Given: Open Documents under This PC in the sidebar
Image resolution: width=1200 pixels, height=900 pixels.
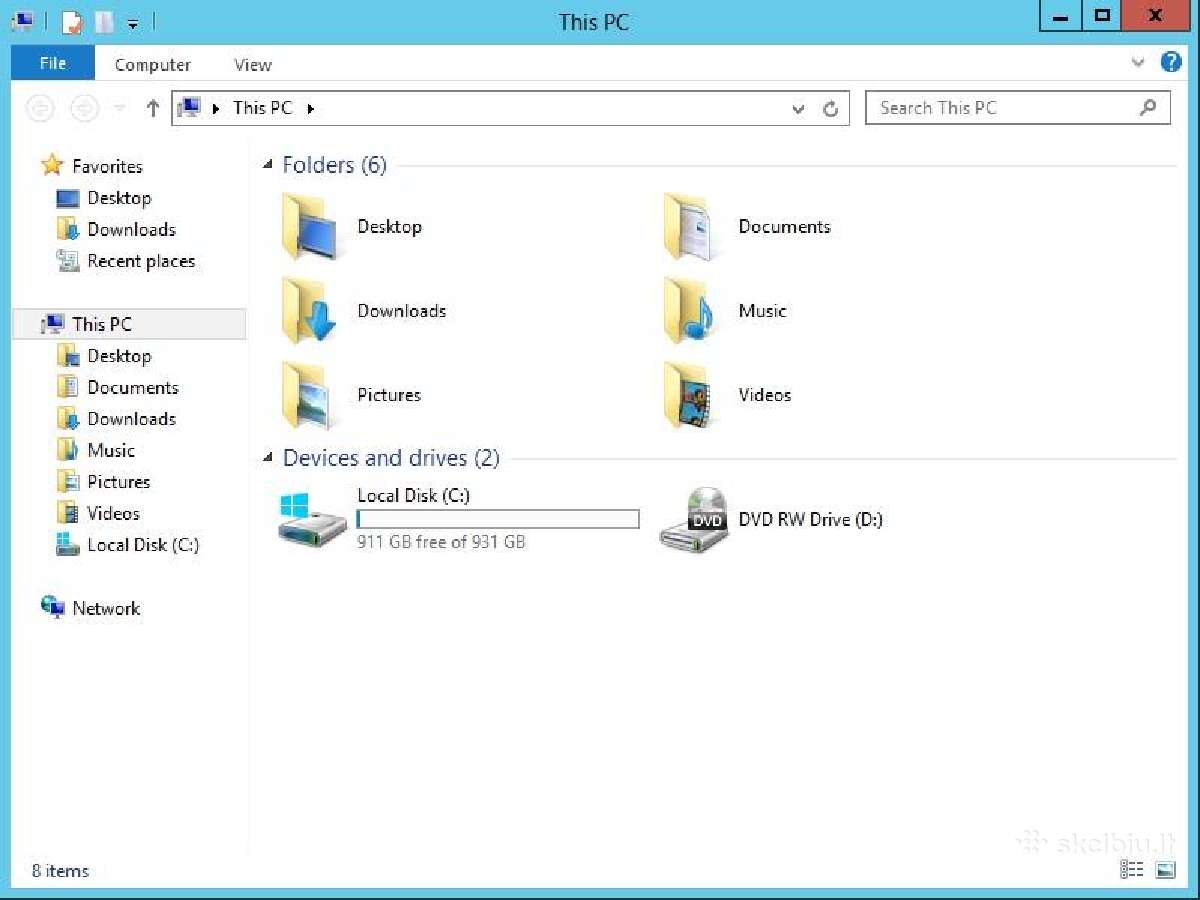Looking at the screenshot, I should pos(118,387).
